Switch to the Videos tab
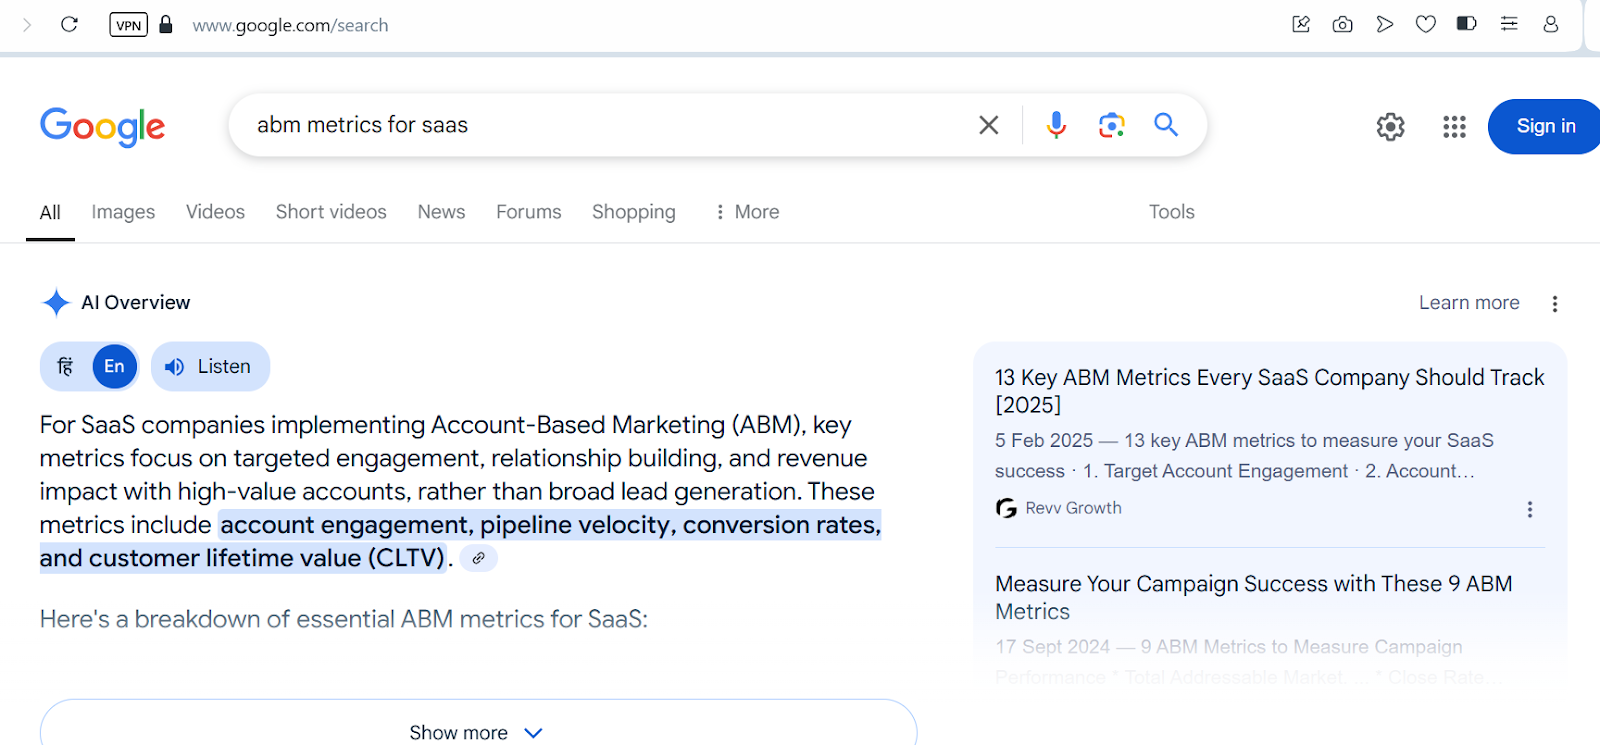The width and height of the screenshot is (1600, 745). (x=215, y=212)
